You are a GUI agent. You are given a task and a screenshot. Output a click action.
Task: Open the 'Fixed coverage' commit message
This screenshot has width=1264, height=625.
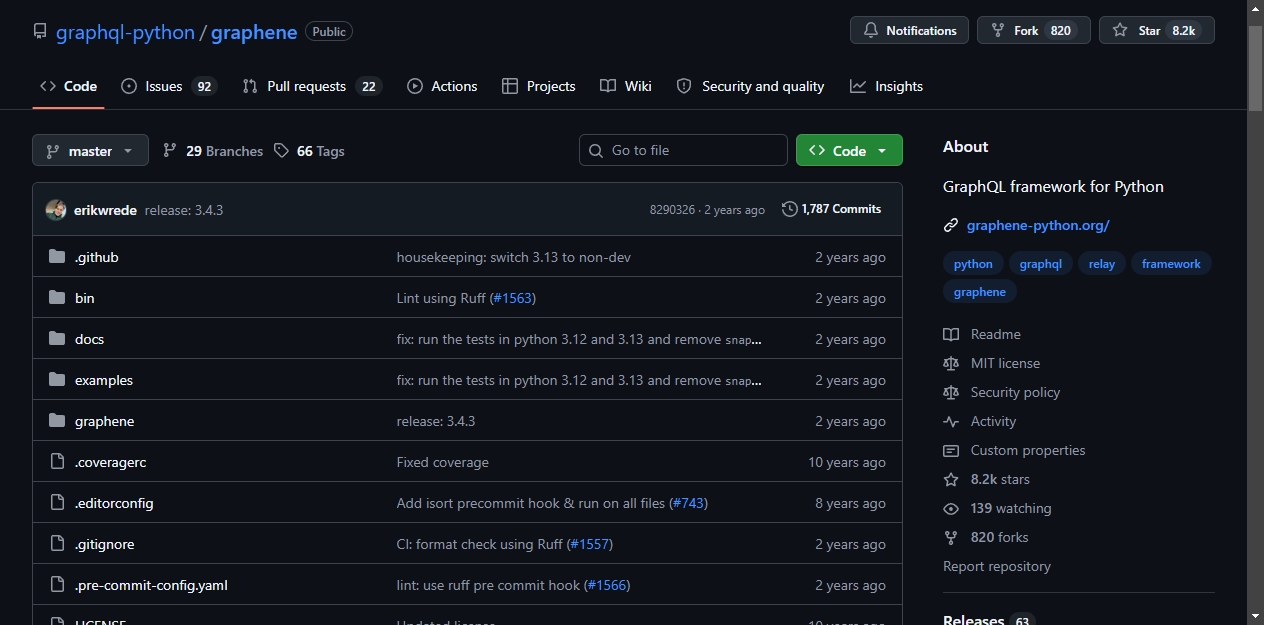tap(443, 462)
